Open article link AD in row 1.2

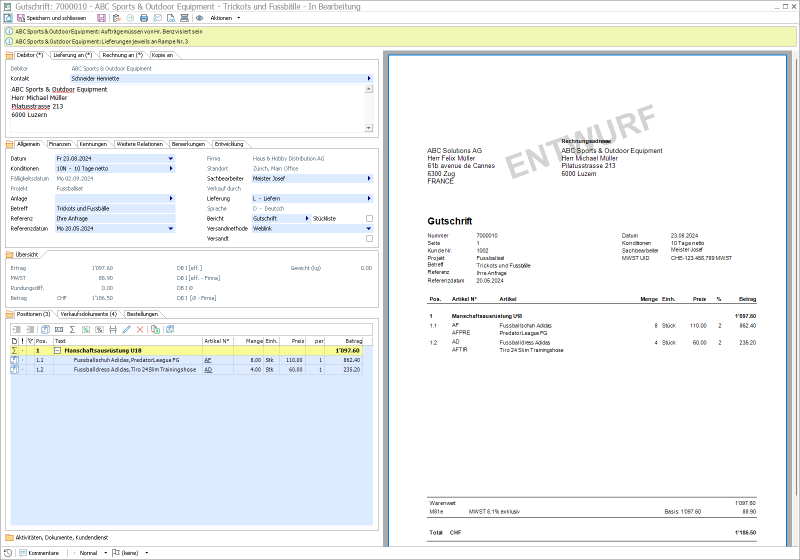208,370
